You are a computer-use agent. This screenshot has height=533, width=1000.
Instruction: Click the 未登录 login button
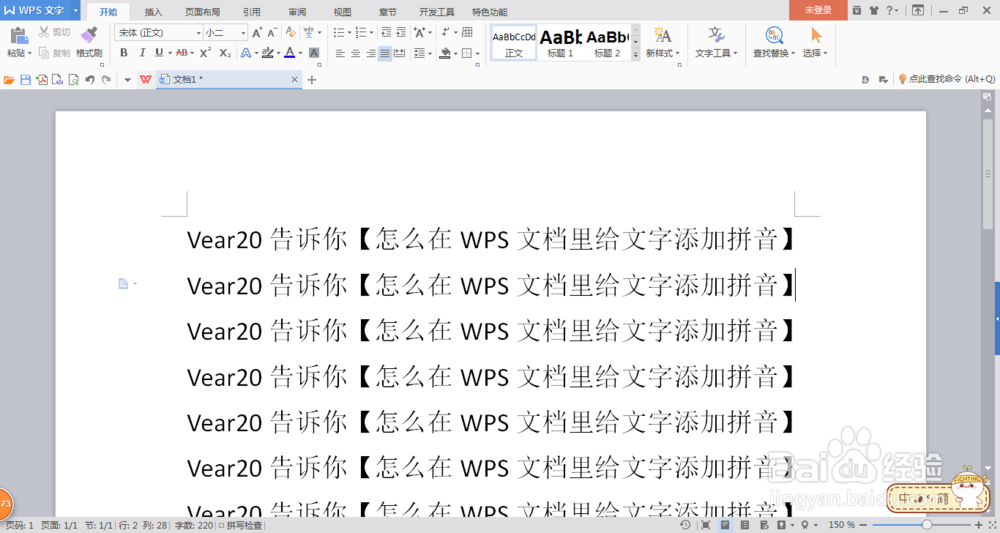coord(818,10)
